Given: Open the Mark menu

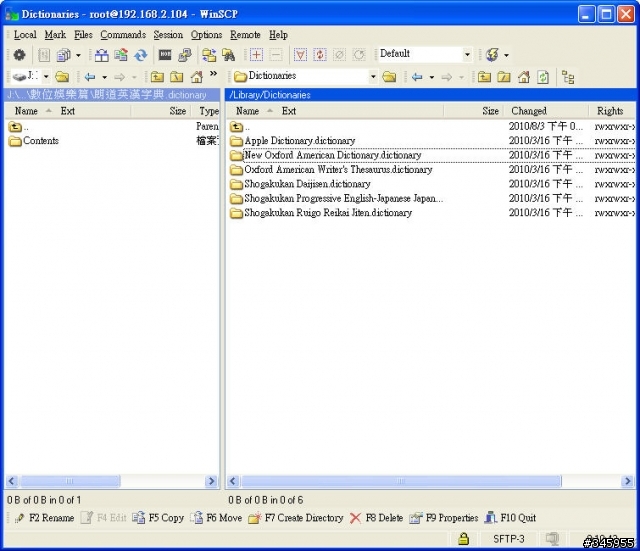Looking at the screenshot, I should tap(55, 35).
